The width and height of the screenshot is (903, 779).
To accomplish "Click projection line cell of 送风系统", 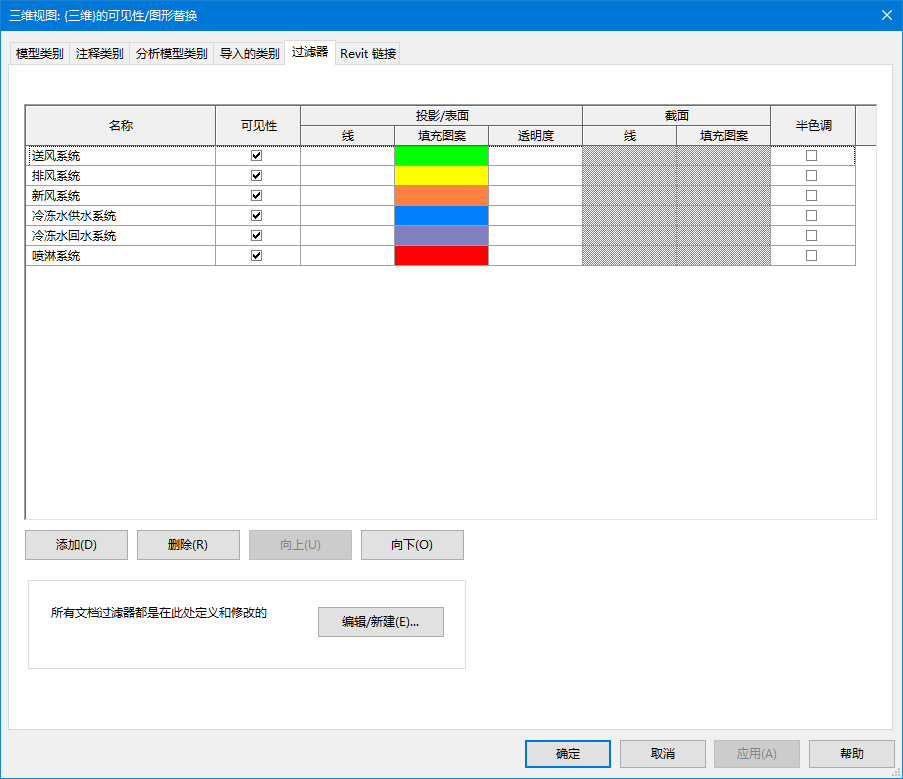I will [347, 155].
